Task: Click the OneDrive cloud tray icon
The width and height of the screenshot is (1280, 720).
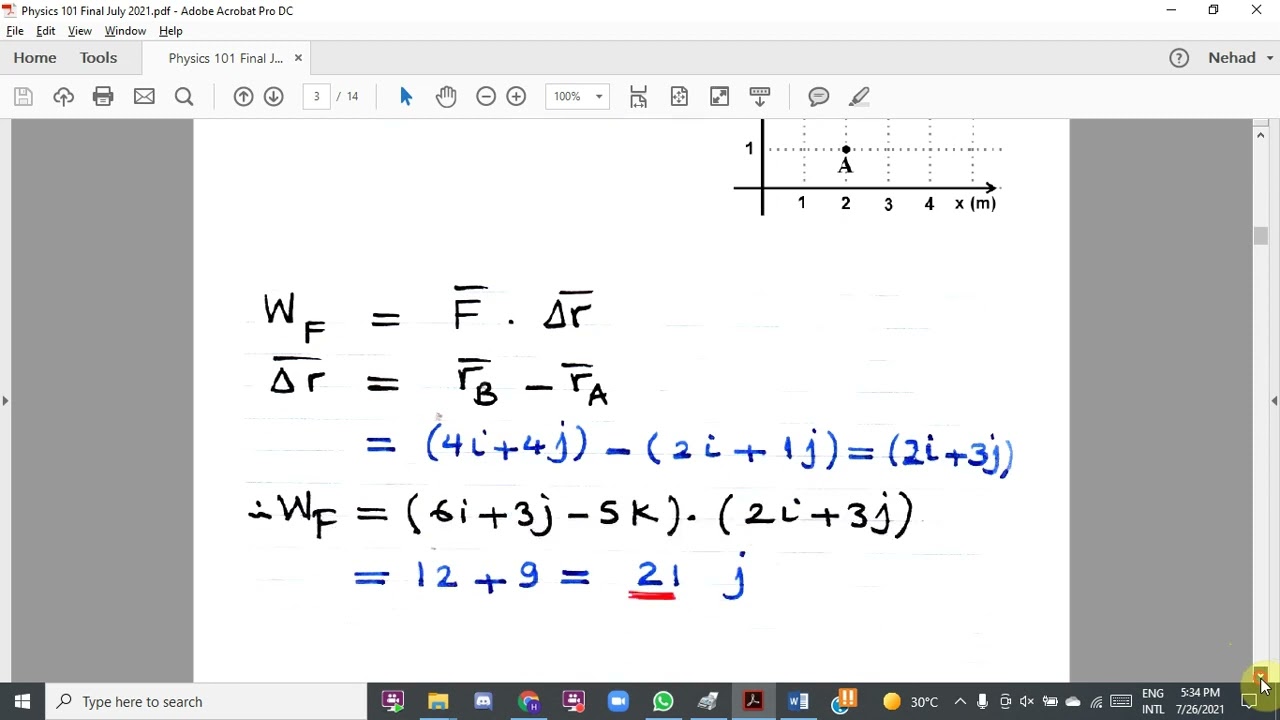Action: point(1073,701)
